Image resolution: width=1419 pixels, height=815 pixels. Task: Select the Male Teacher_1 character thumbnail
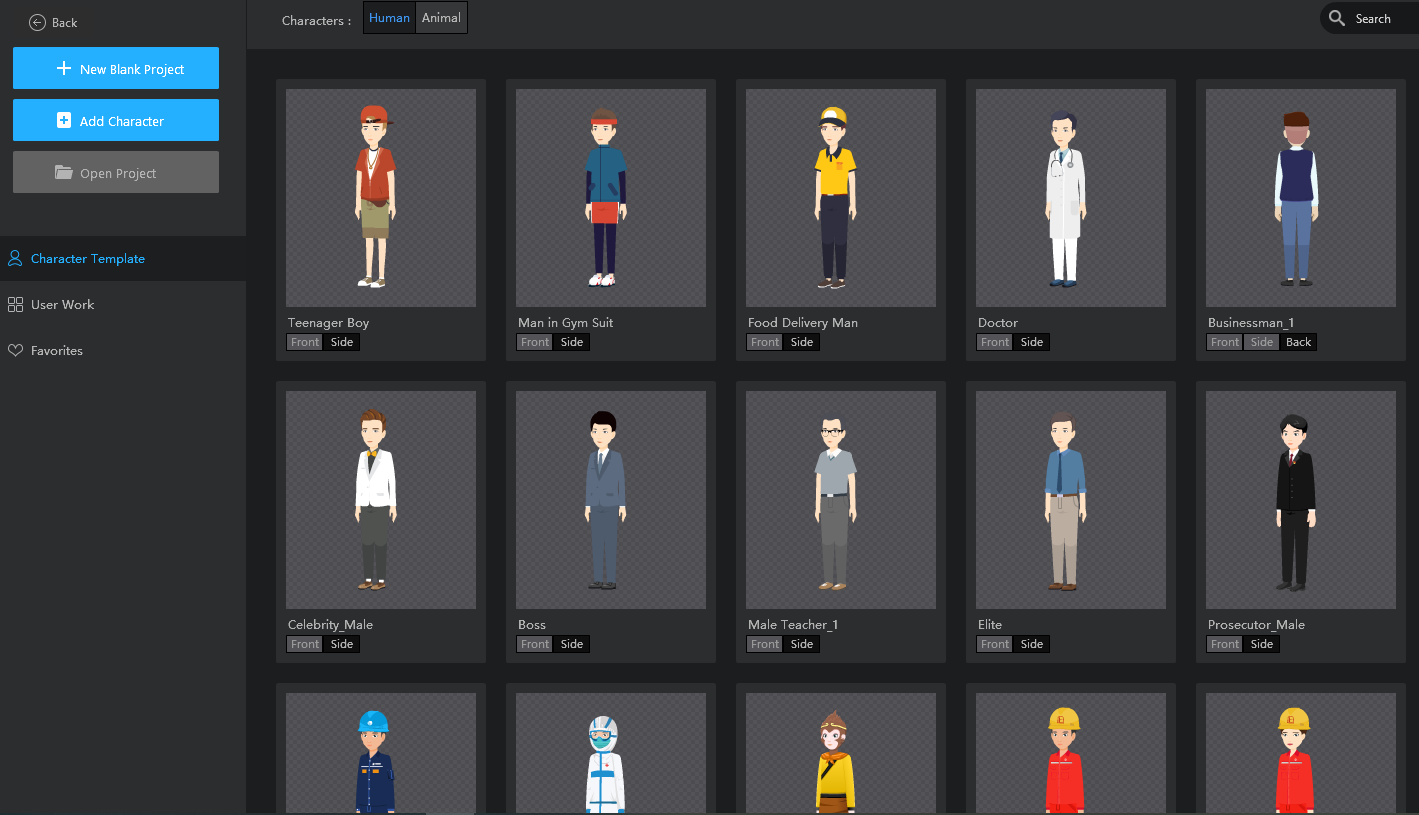coord(841,500)
